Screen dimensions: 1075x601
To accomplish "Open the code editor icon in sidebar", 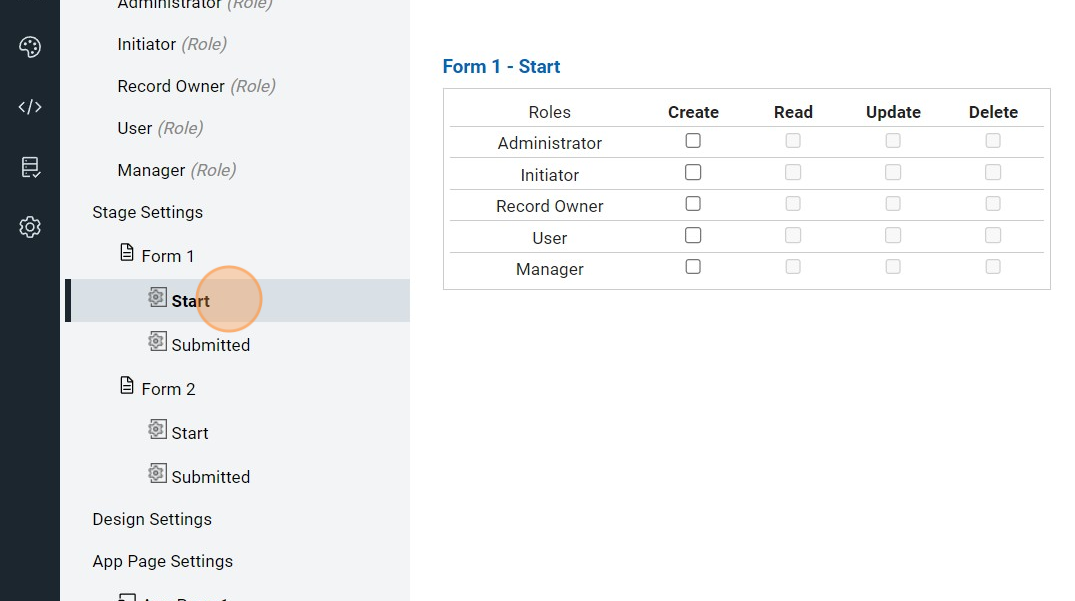I will [30, 107].
